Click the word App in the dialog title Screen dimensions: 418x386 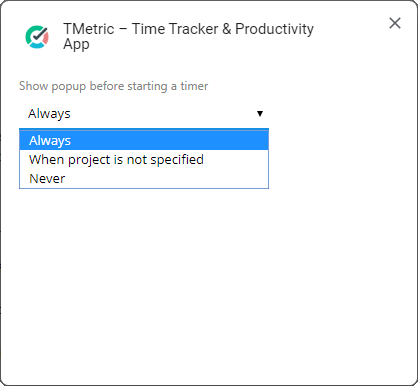[x=76, y=44]
